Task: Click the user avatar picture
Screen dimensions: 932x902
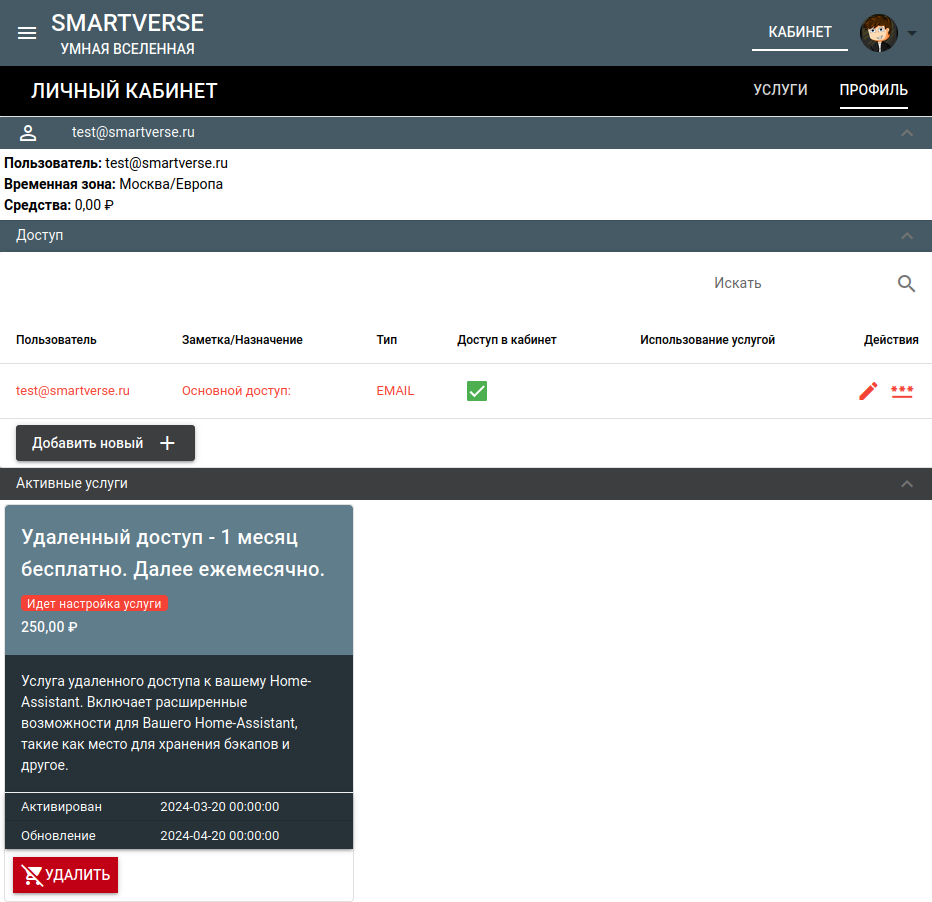Action: pos(879,33)
